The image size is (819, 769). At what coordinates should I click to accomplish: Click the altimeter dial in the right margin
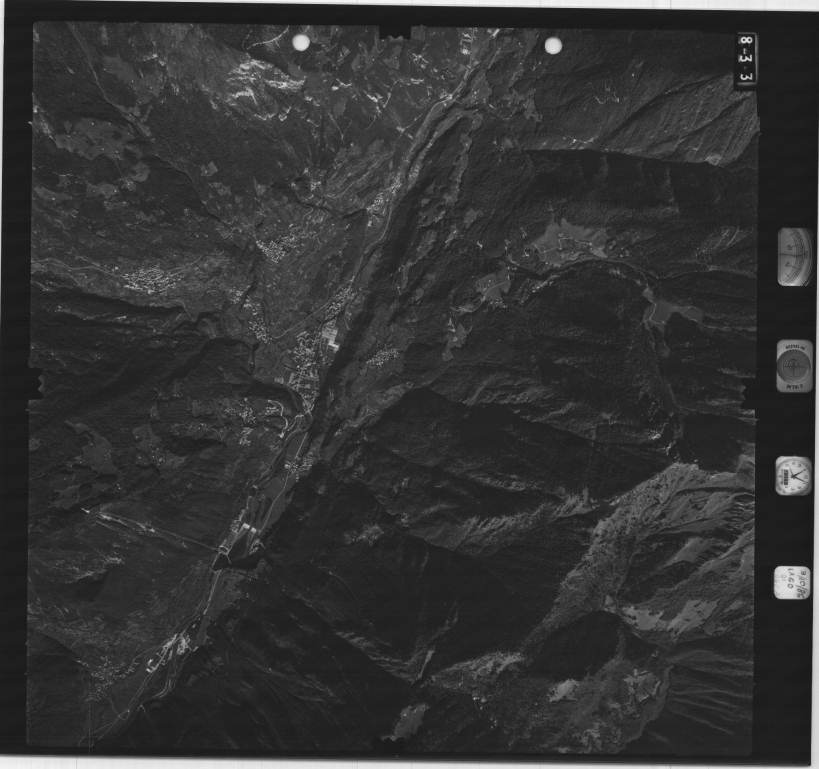point(794,256)
